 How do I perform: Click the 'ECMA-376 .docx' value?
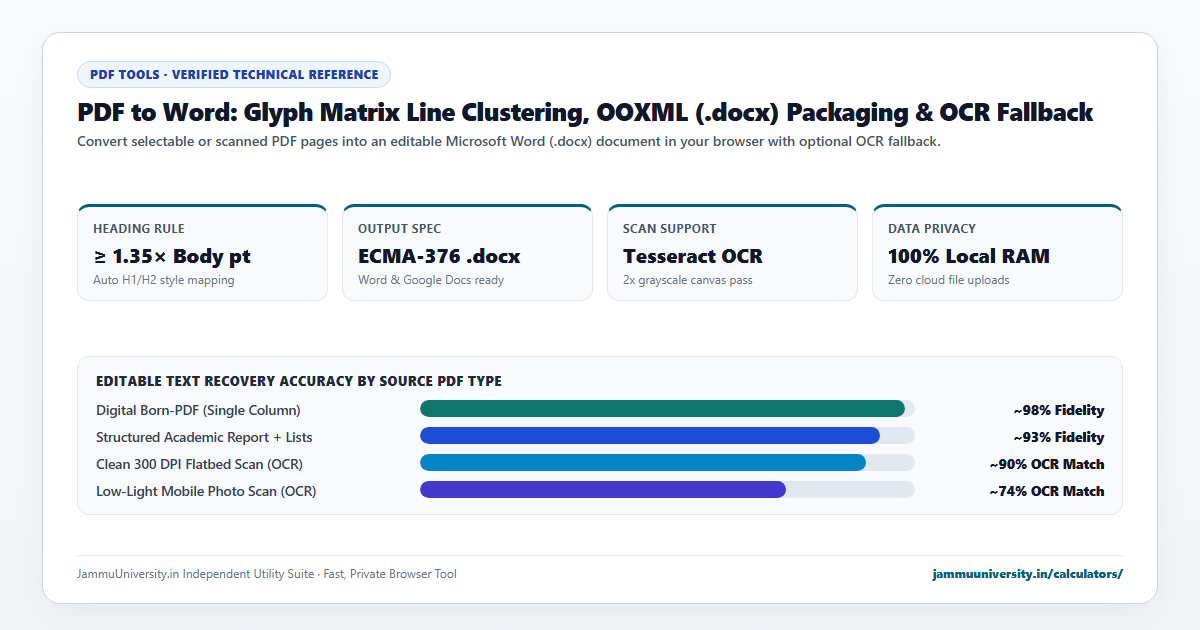coord(439,256)
